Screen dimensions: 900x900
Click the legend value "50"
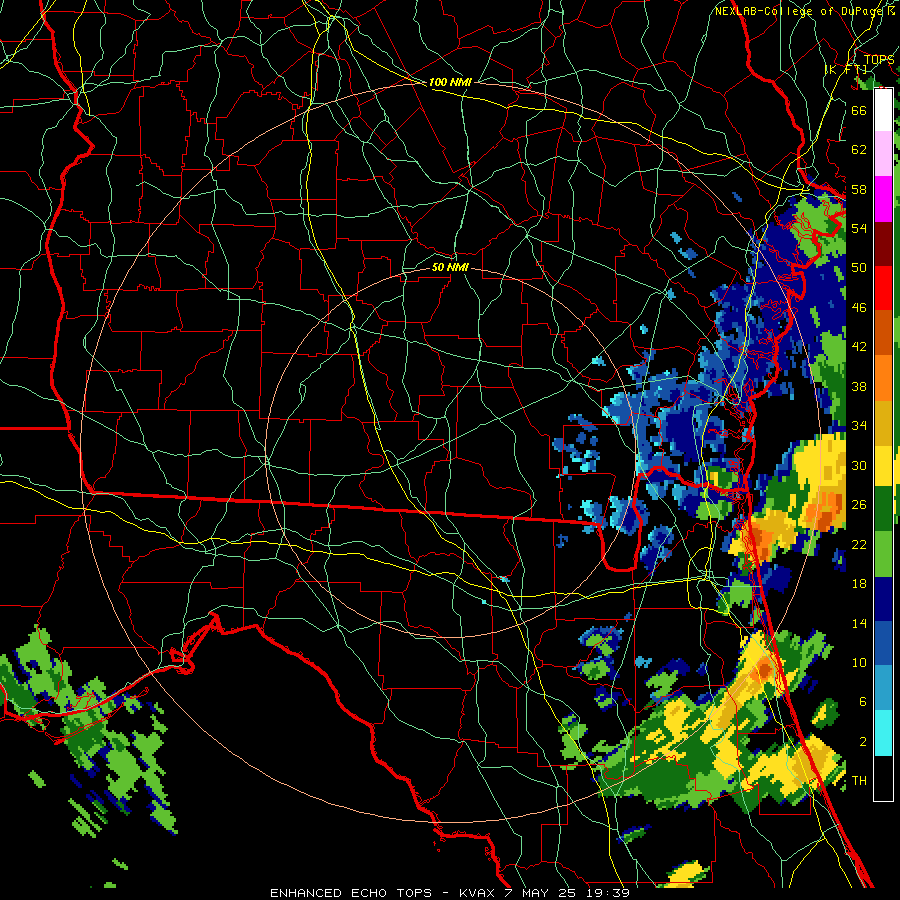pyautogui.click(x=859, y=268)
